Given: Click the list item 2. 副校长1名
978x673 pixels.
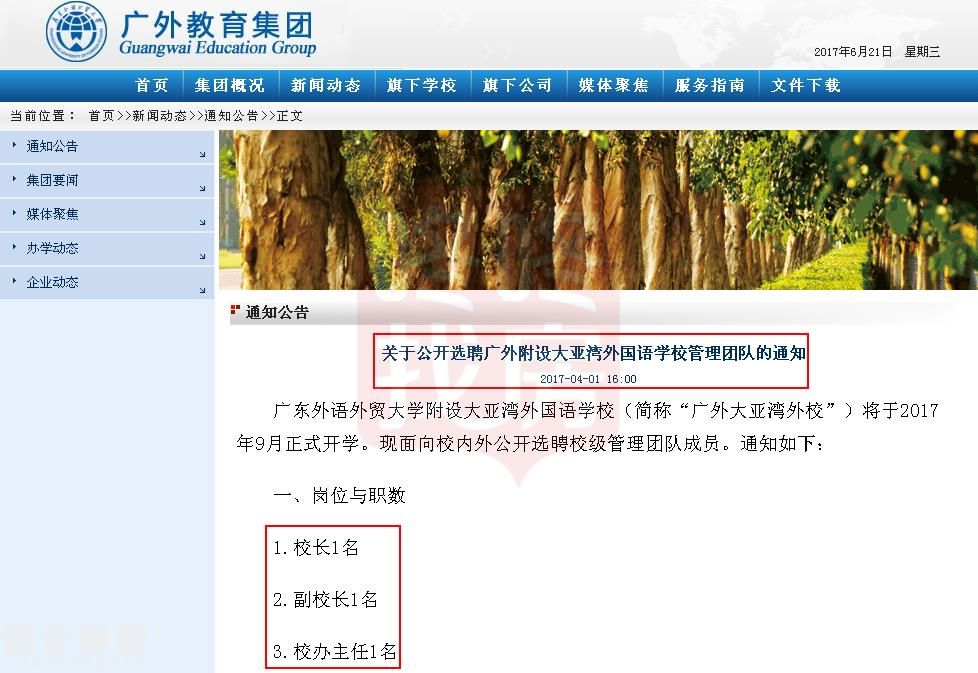Looking at the screenshot, I should [x=325, y=600].
